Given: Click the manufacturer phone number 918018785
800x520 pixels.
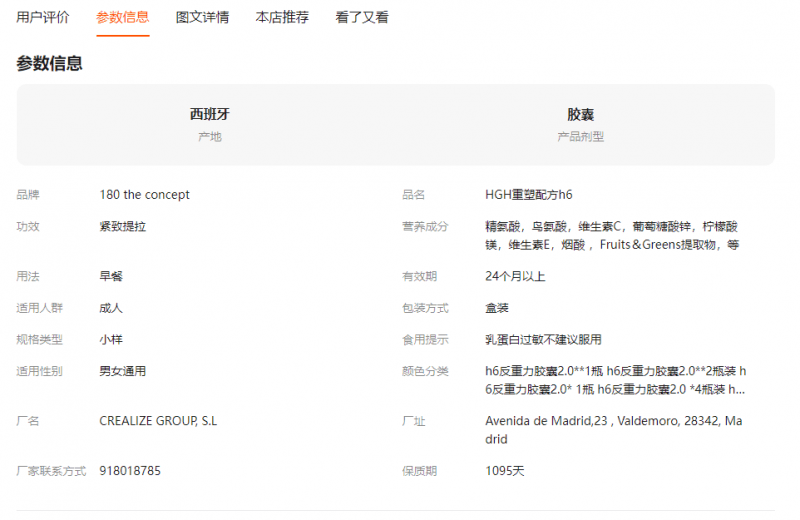Looking at the screenshot, I should (130, 470).
